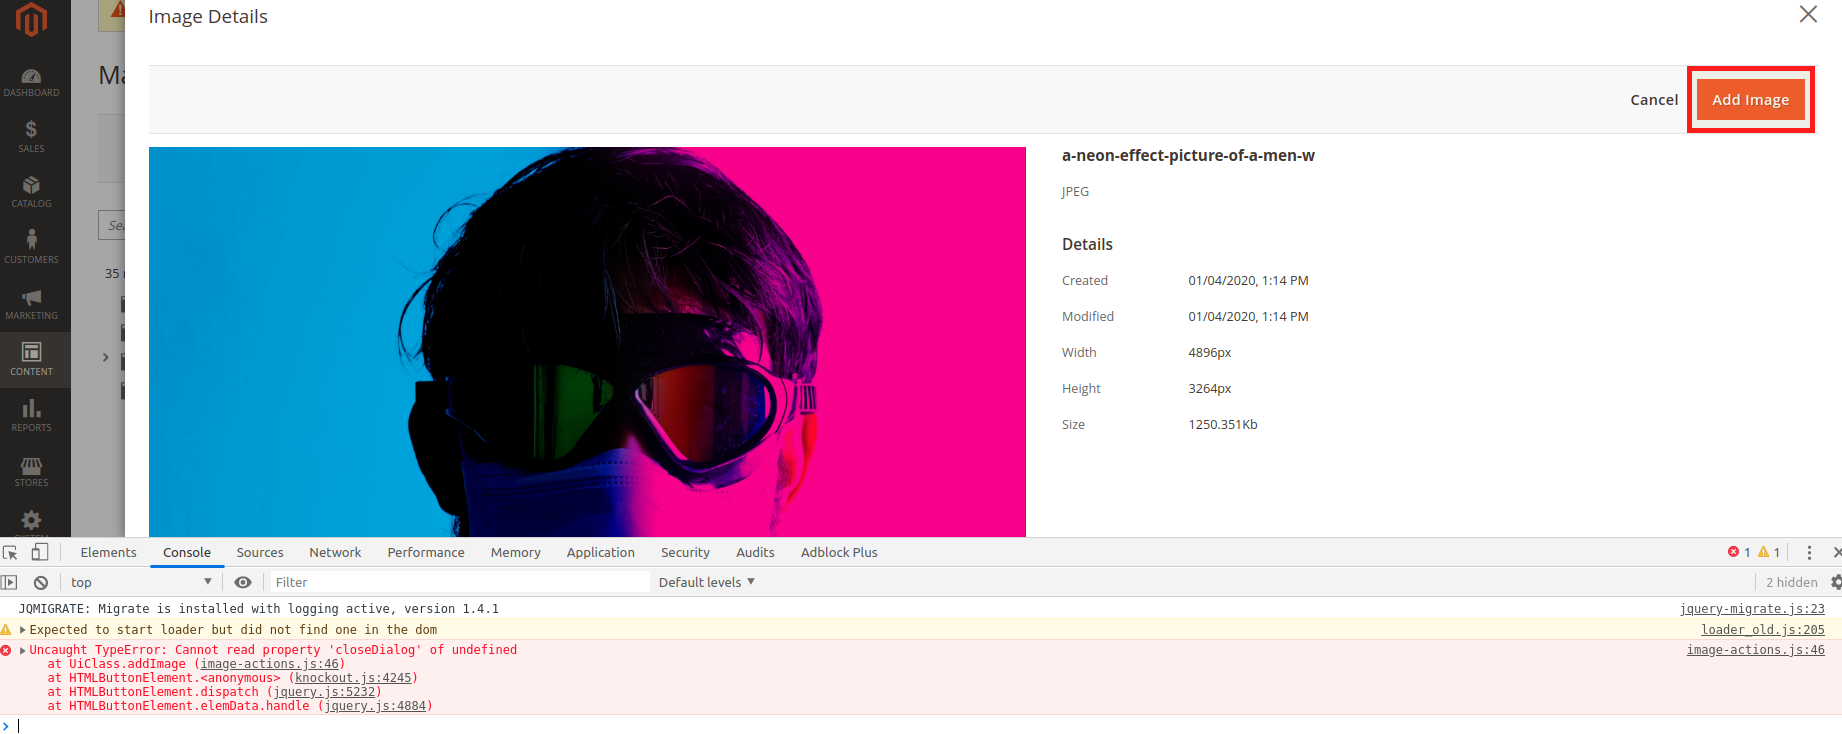Open the Memory tab
The image size is (1842, 734).
coord(516,552)
